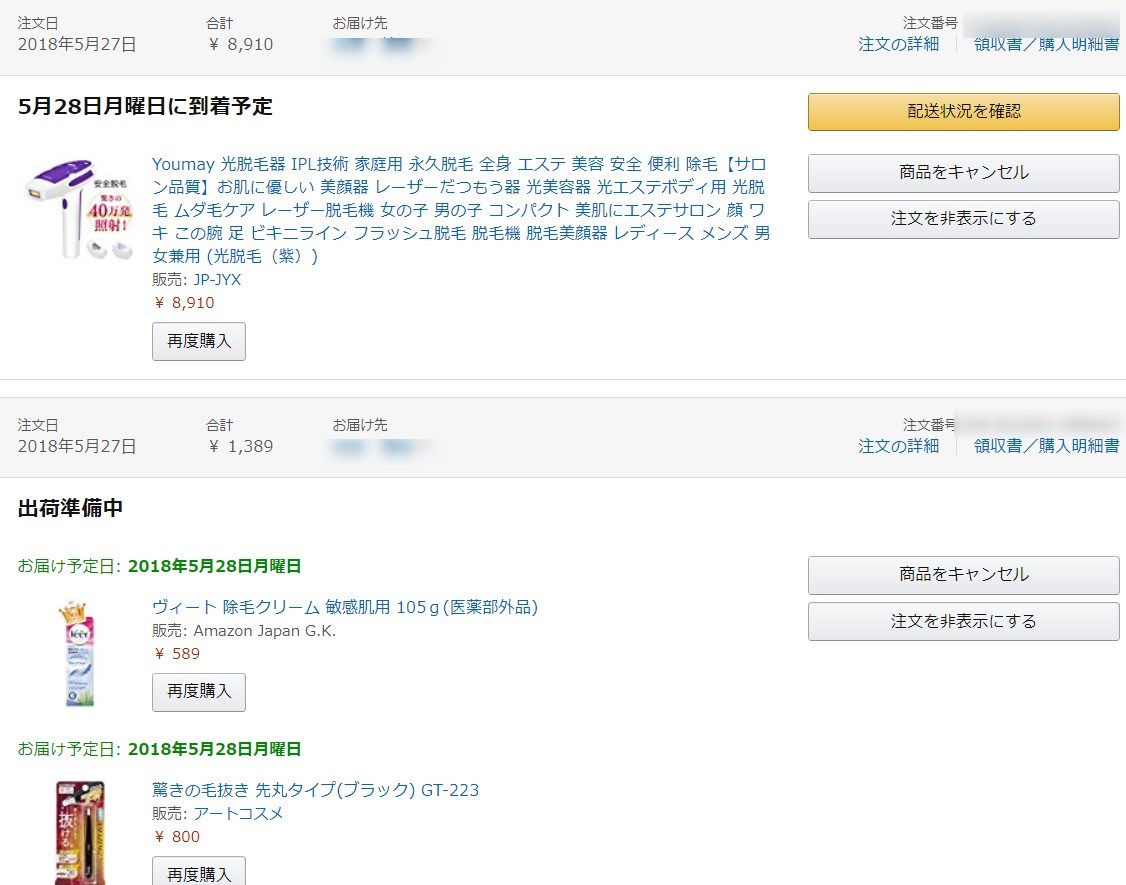
Task: Cancel item in the ¥1,389 order
Action: [x=963, y=575]
